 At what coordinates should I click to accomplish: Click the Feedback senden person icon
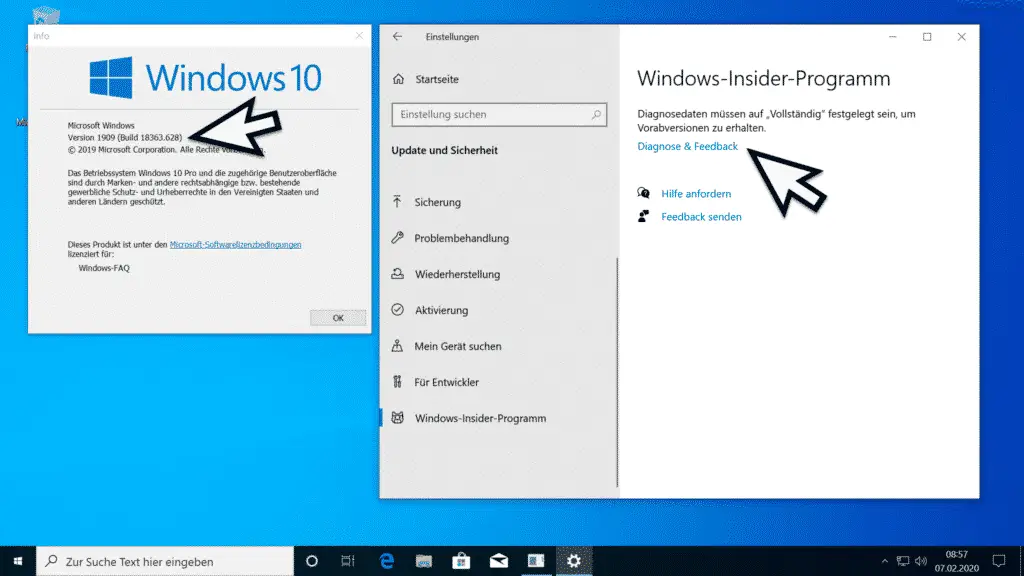click(643, 216)
